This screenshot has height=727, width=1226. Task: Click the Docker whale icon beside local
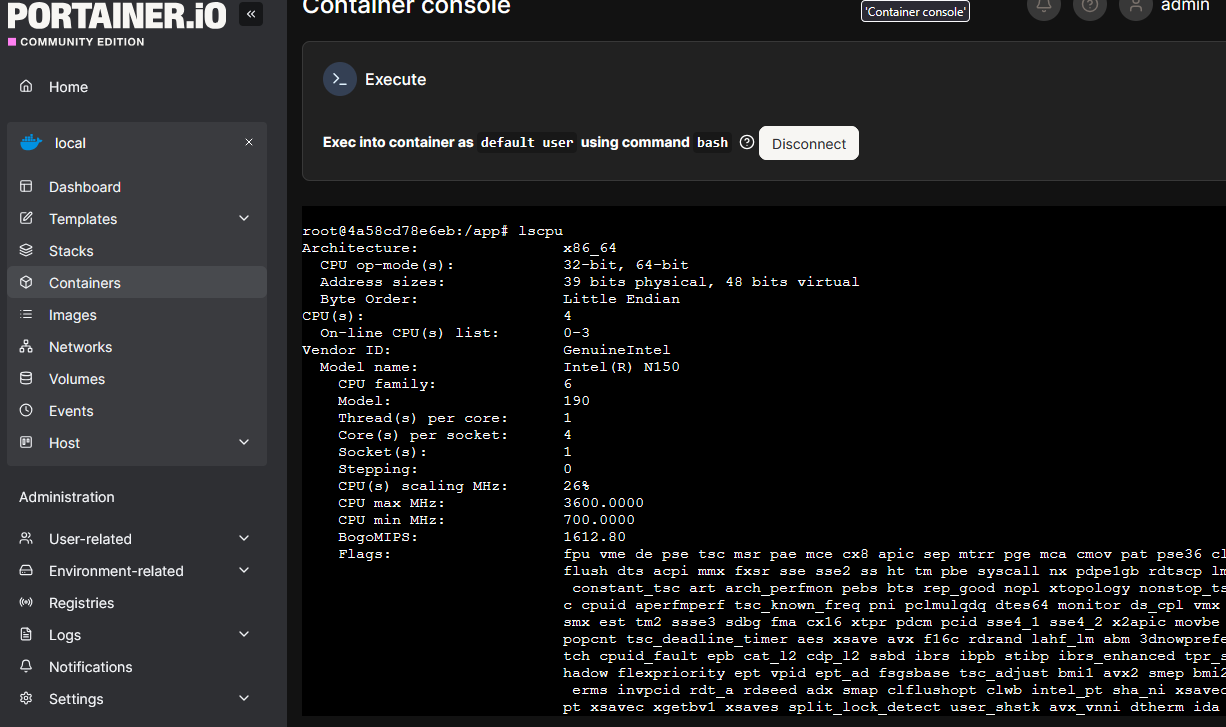coord(31,143)
